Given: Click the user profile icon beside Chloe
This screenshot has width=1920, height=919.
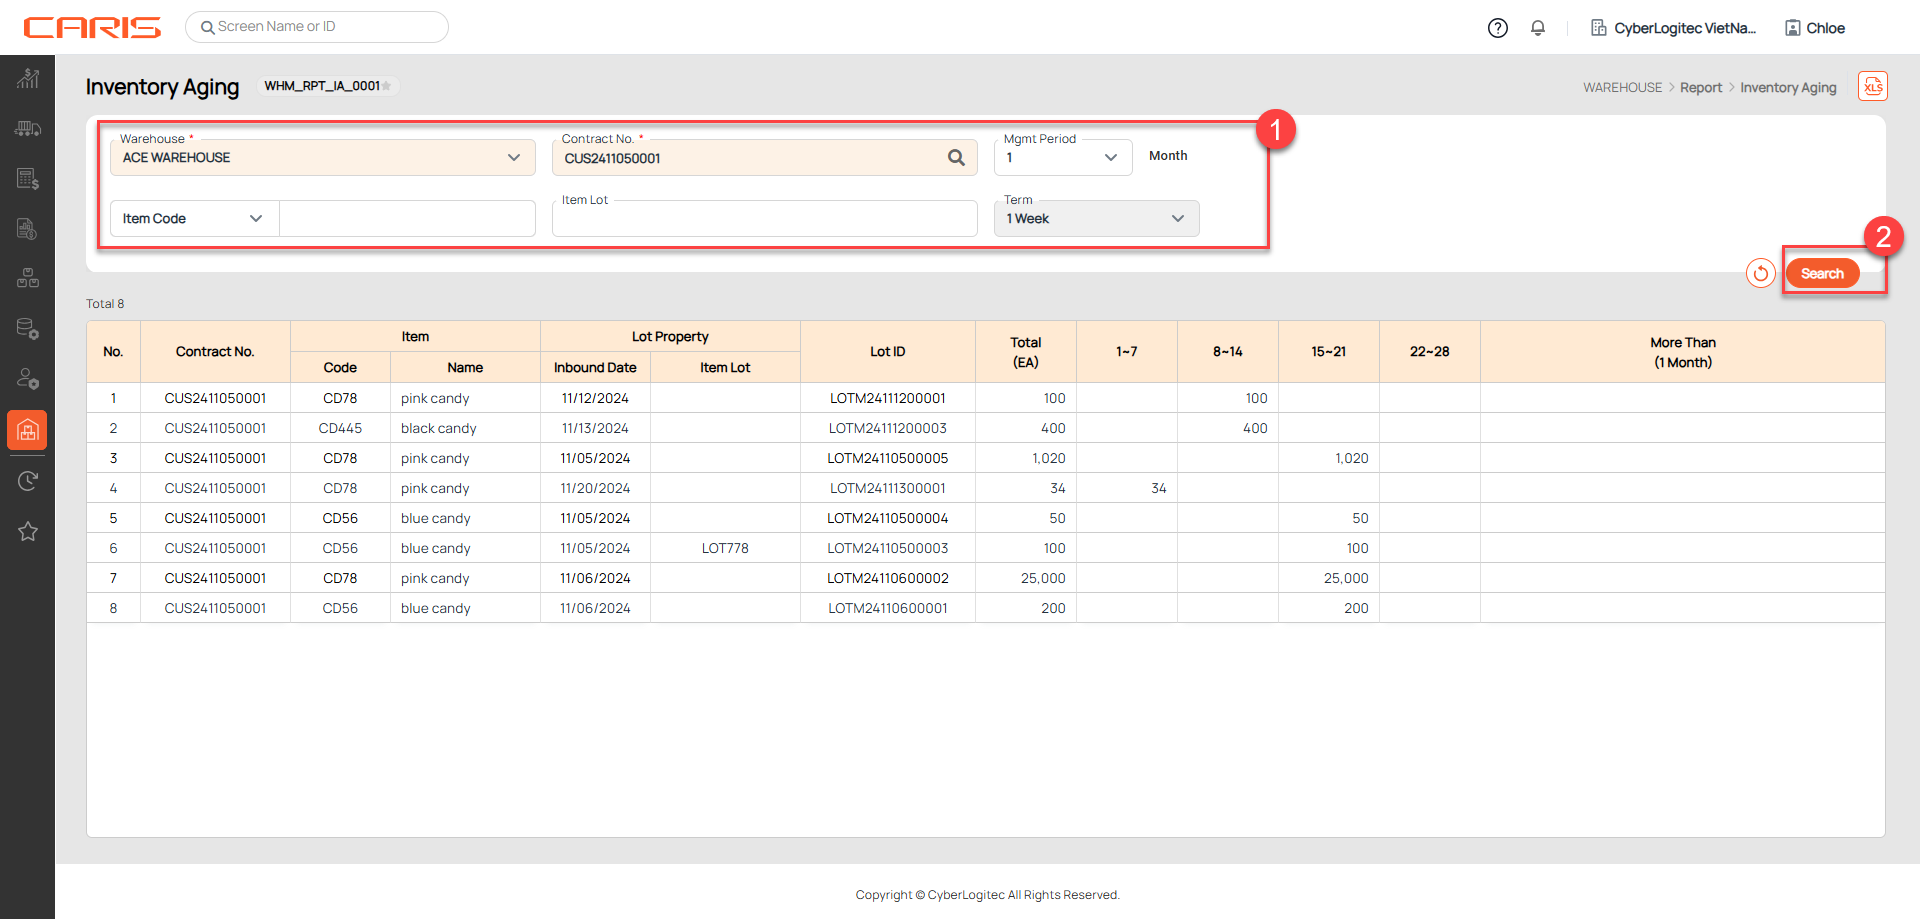Looking at the screenshot, I should (x=1793, y=28).
